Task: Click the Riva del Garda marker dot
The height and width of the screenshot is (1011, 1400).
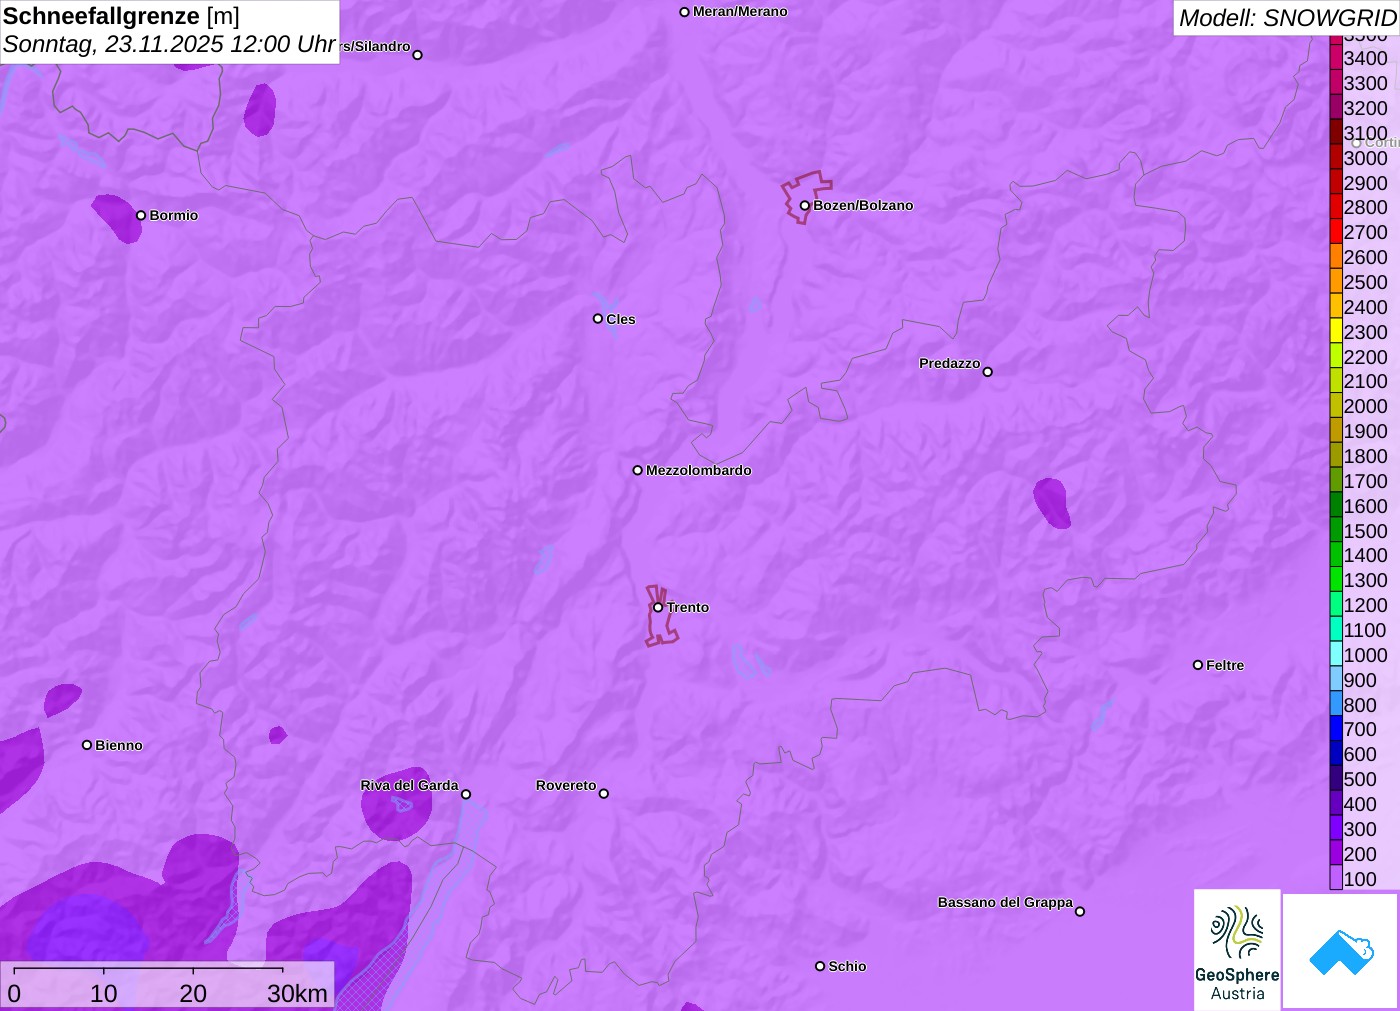Action: (x=466, y=795)
